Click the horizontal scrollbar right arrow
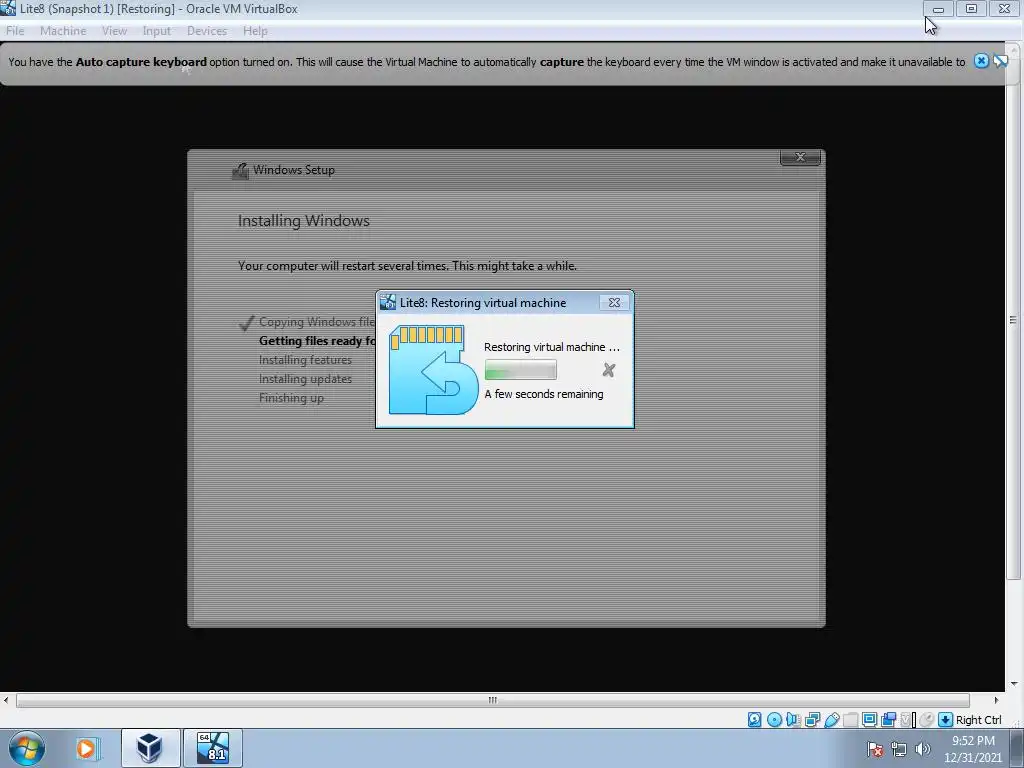Screen dimensions: 1024x768 click(997, 700)
